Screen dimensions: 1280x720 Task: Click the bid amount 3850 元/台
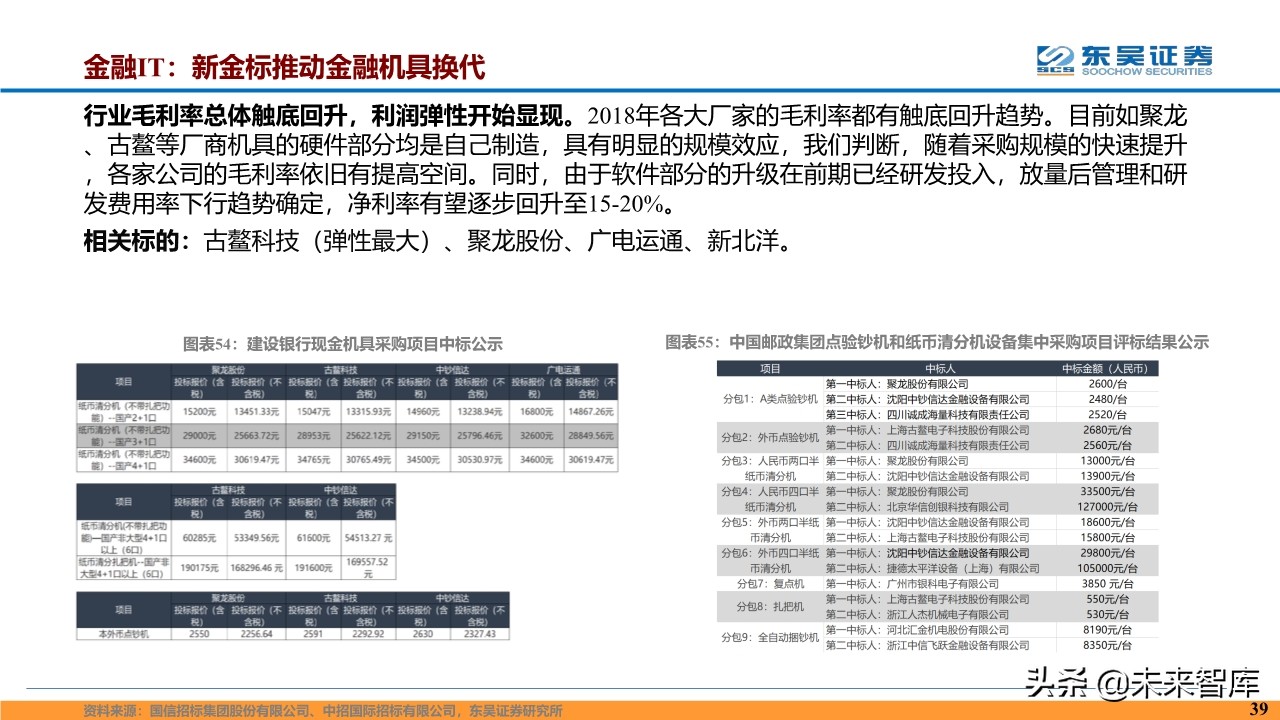click(1109, 583)
